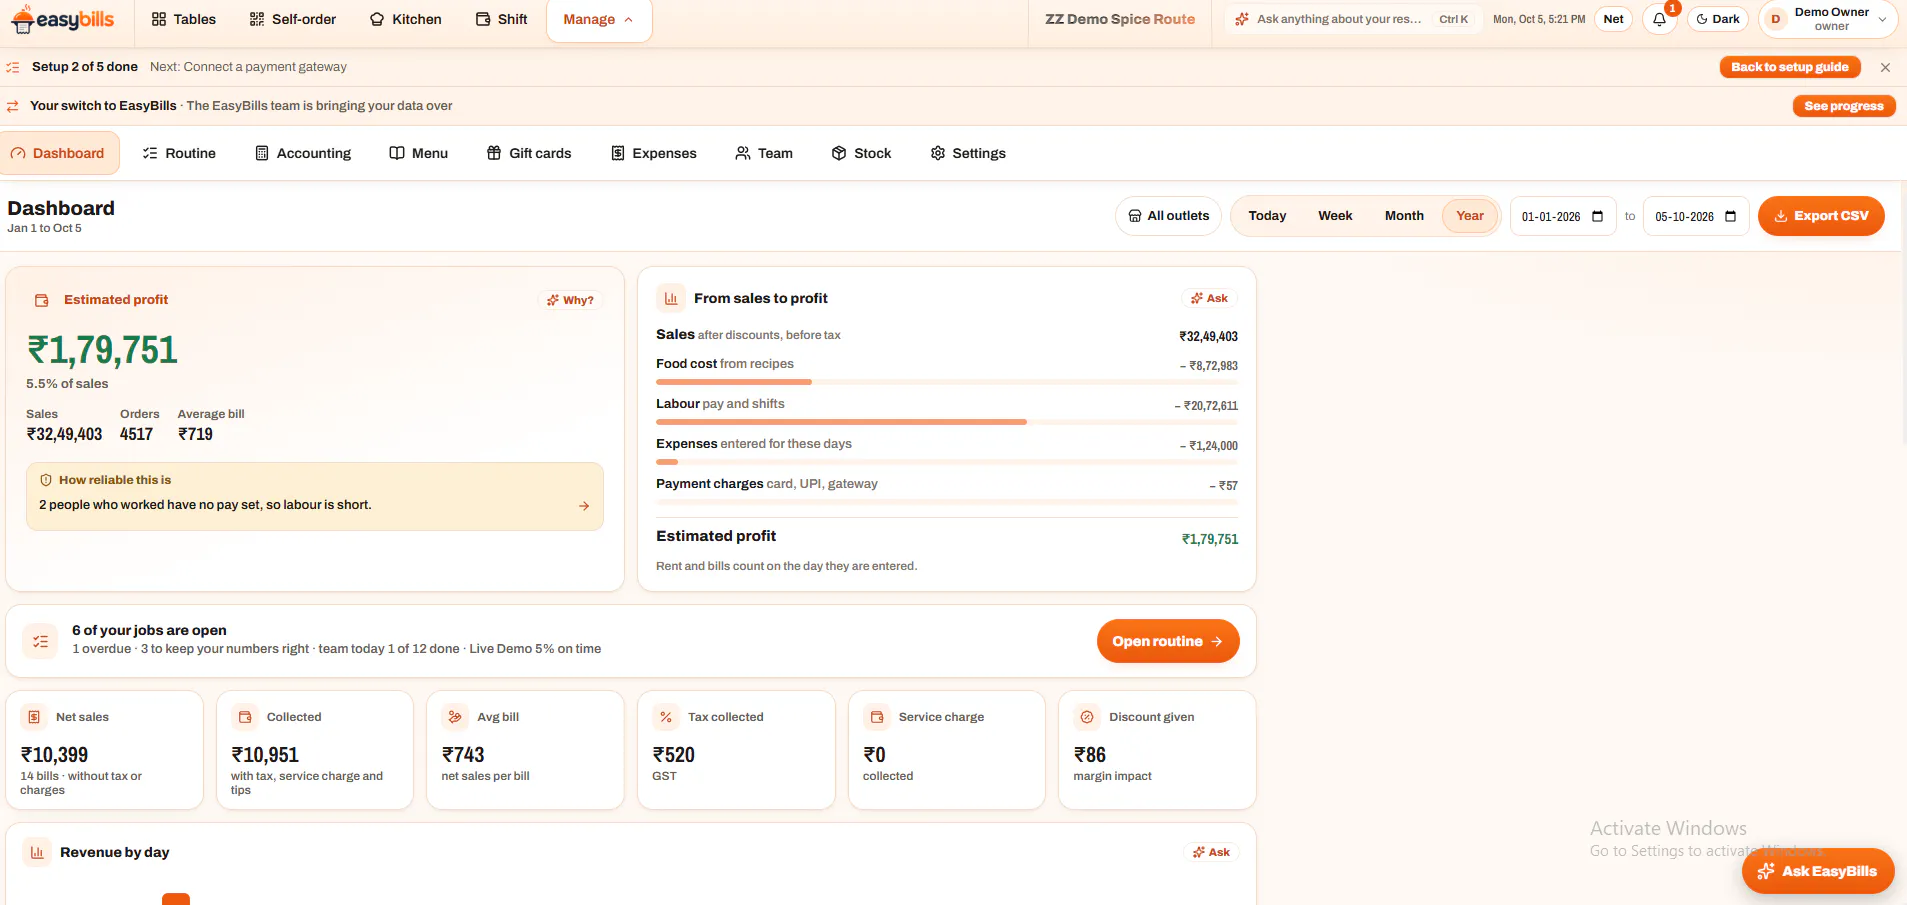Switch to the Stock tab
The width and height of the screenshot is (1907, 905).
tap(862, 153)
